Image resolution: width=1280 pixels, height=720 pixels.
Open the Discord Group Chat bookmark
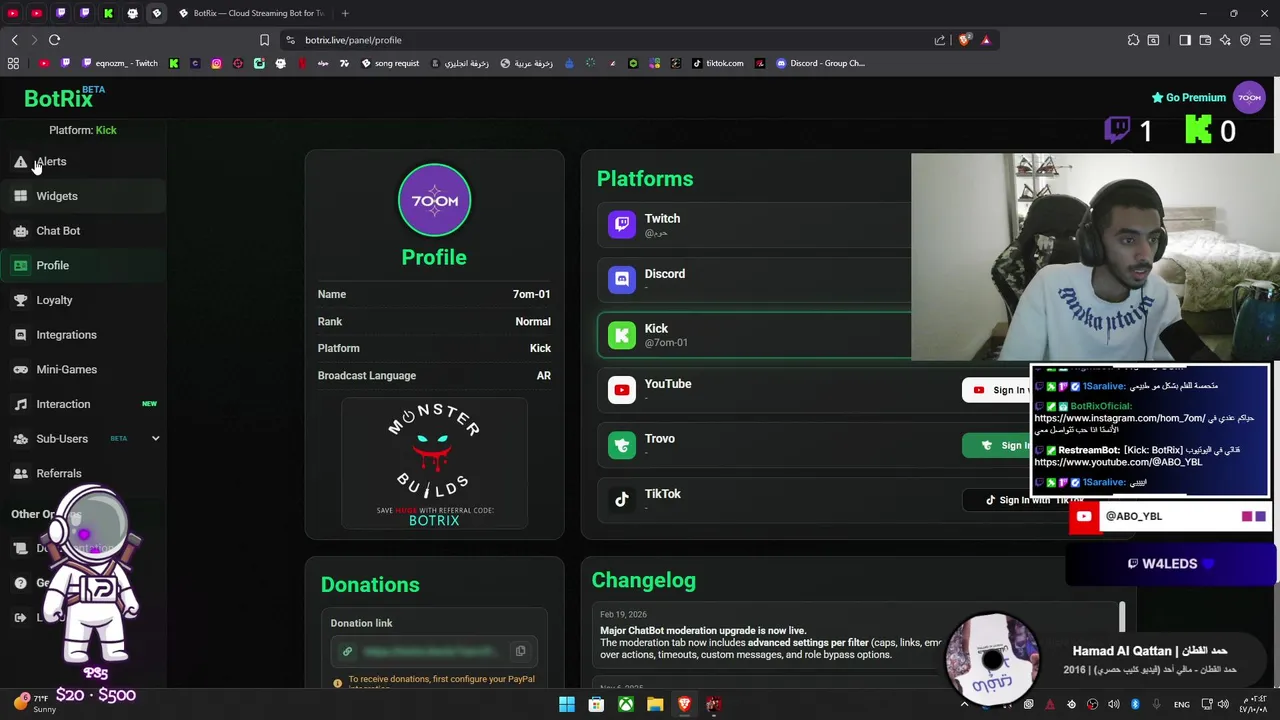821,63
